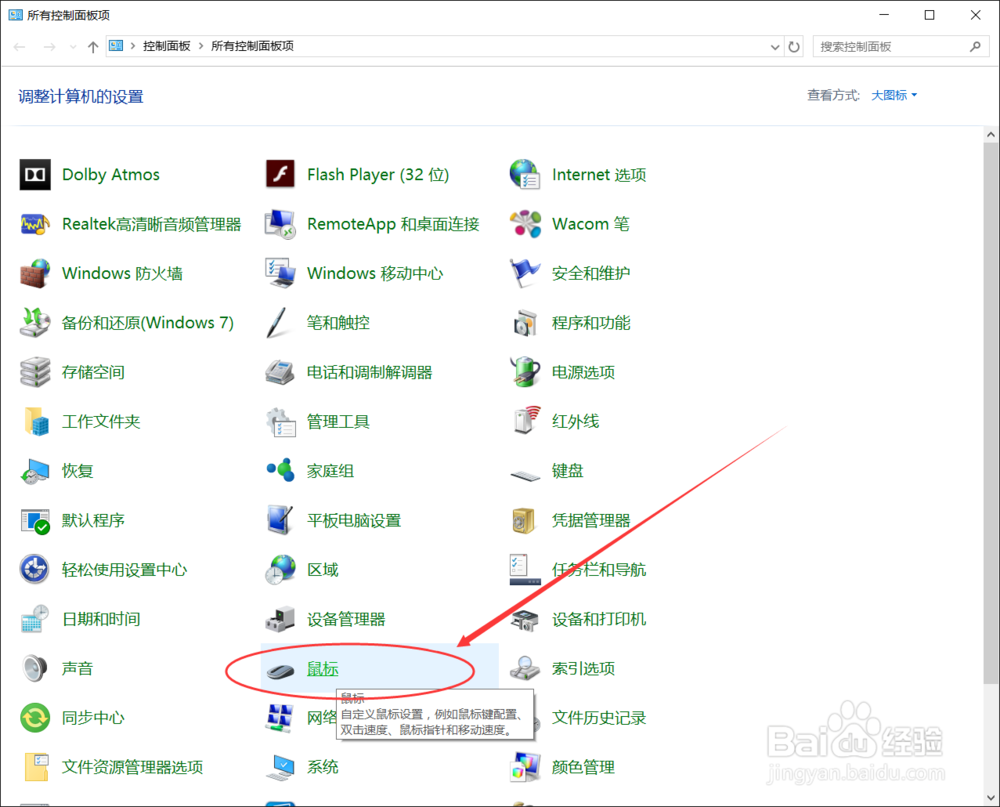Open the Flash Player (32 位) icon

point(280,175)
